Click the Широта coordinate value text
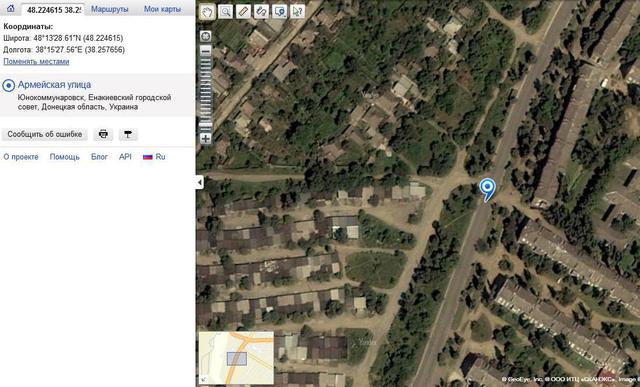 pyautogui.click(x=63, y=38)
